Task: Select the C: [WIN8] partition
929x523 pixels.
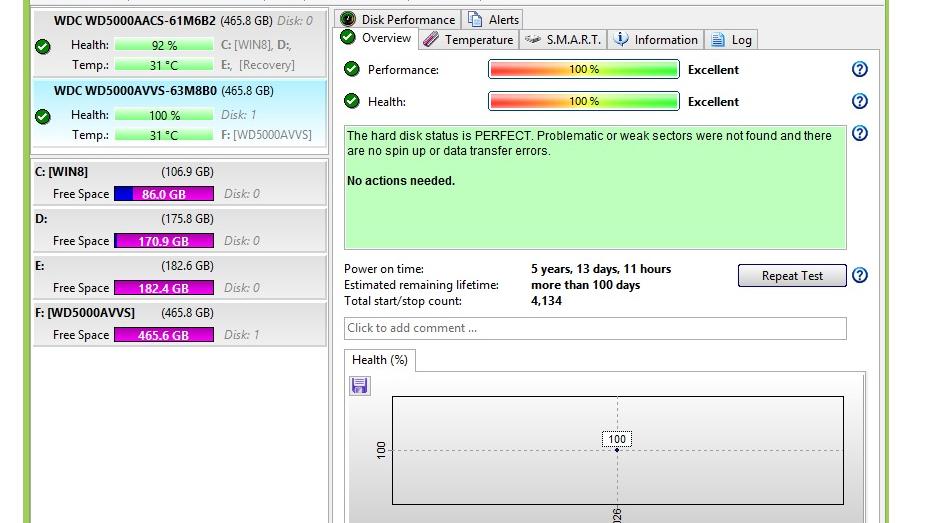Action: (180, 182)
